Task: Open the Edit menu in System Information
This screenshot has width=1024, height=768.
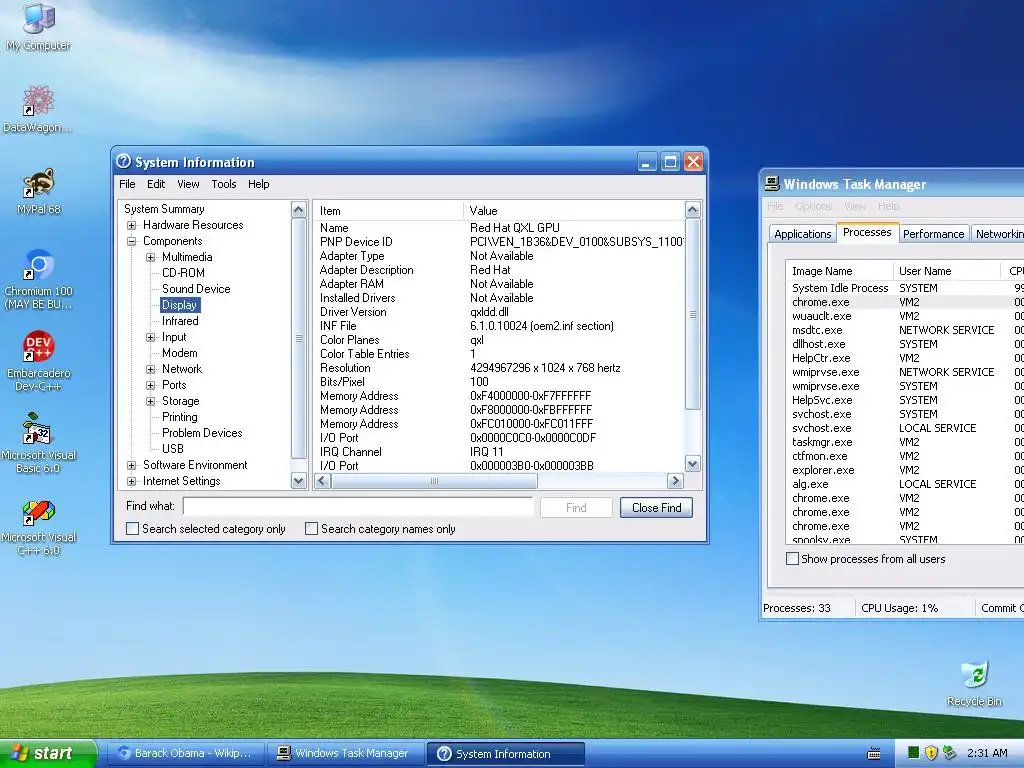Action: tap(156, 184)
